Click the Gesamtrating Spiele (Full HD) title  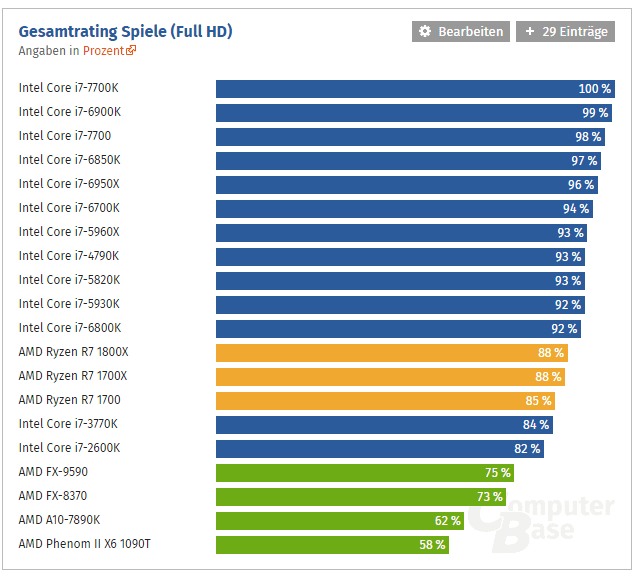[x=126, y=31]
